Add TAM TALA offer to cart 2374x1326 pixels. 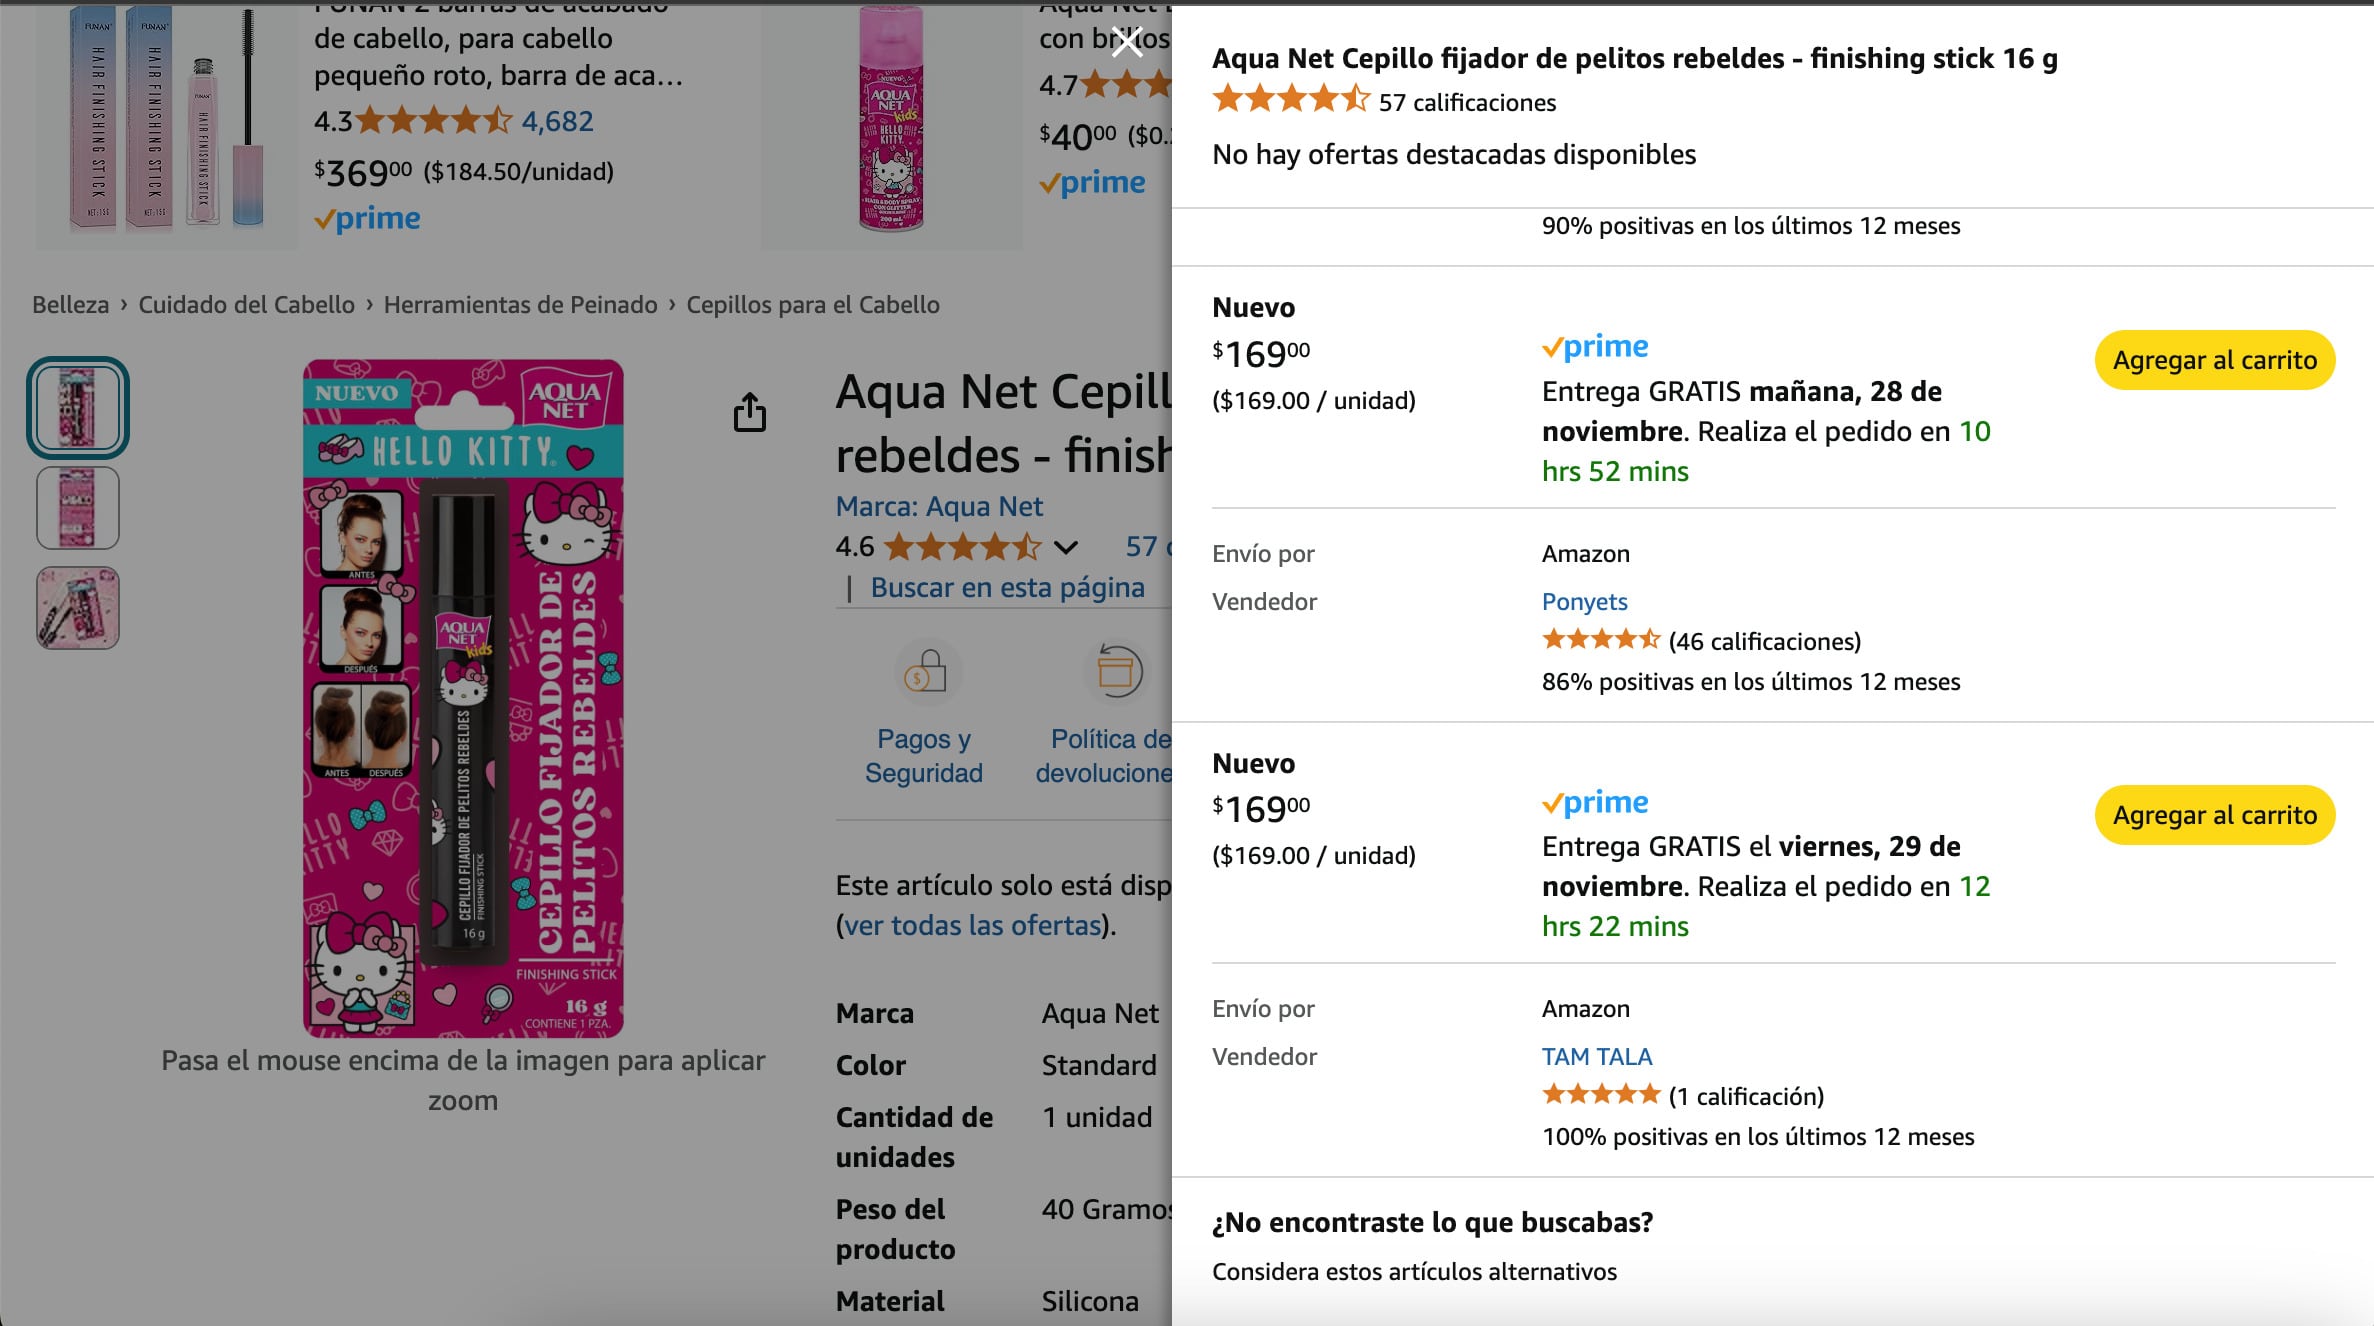(x=2214, y=815)
